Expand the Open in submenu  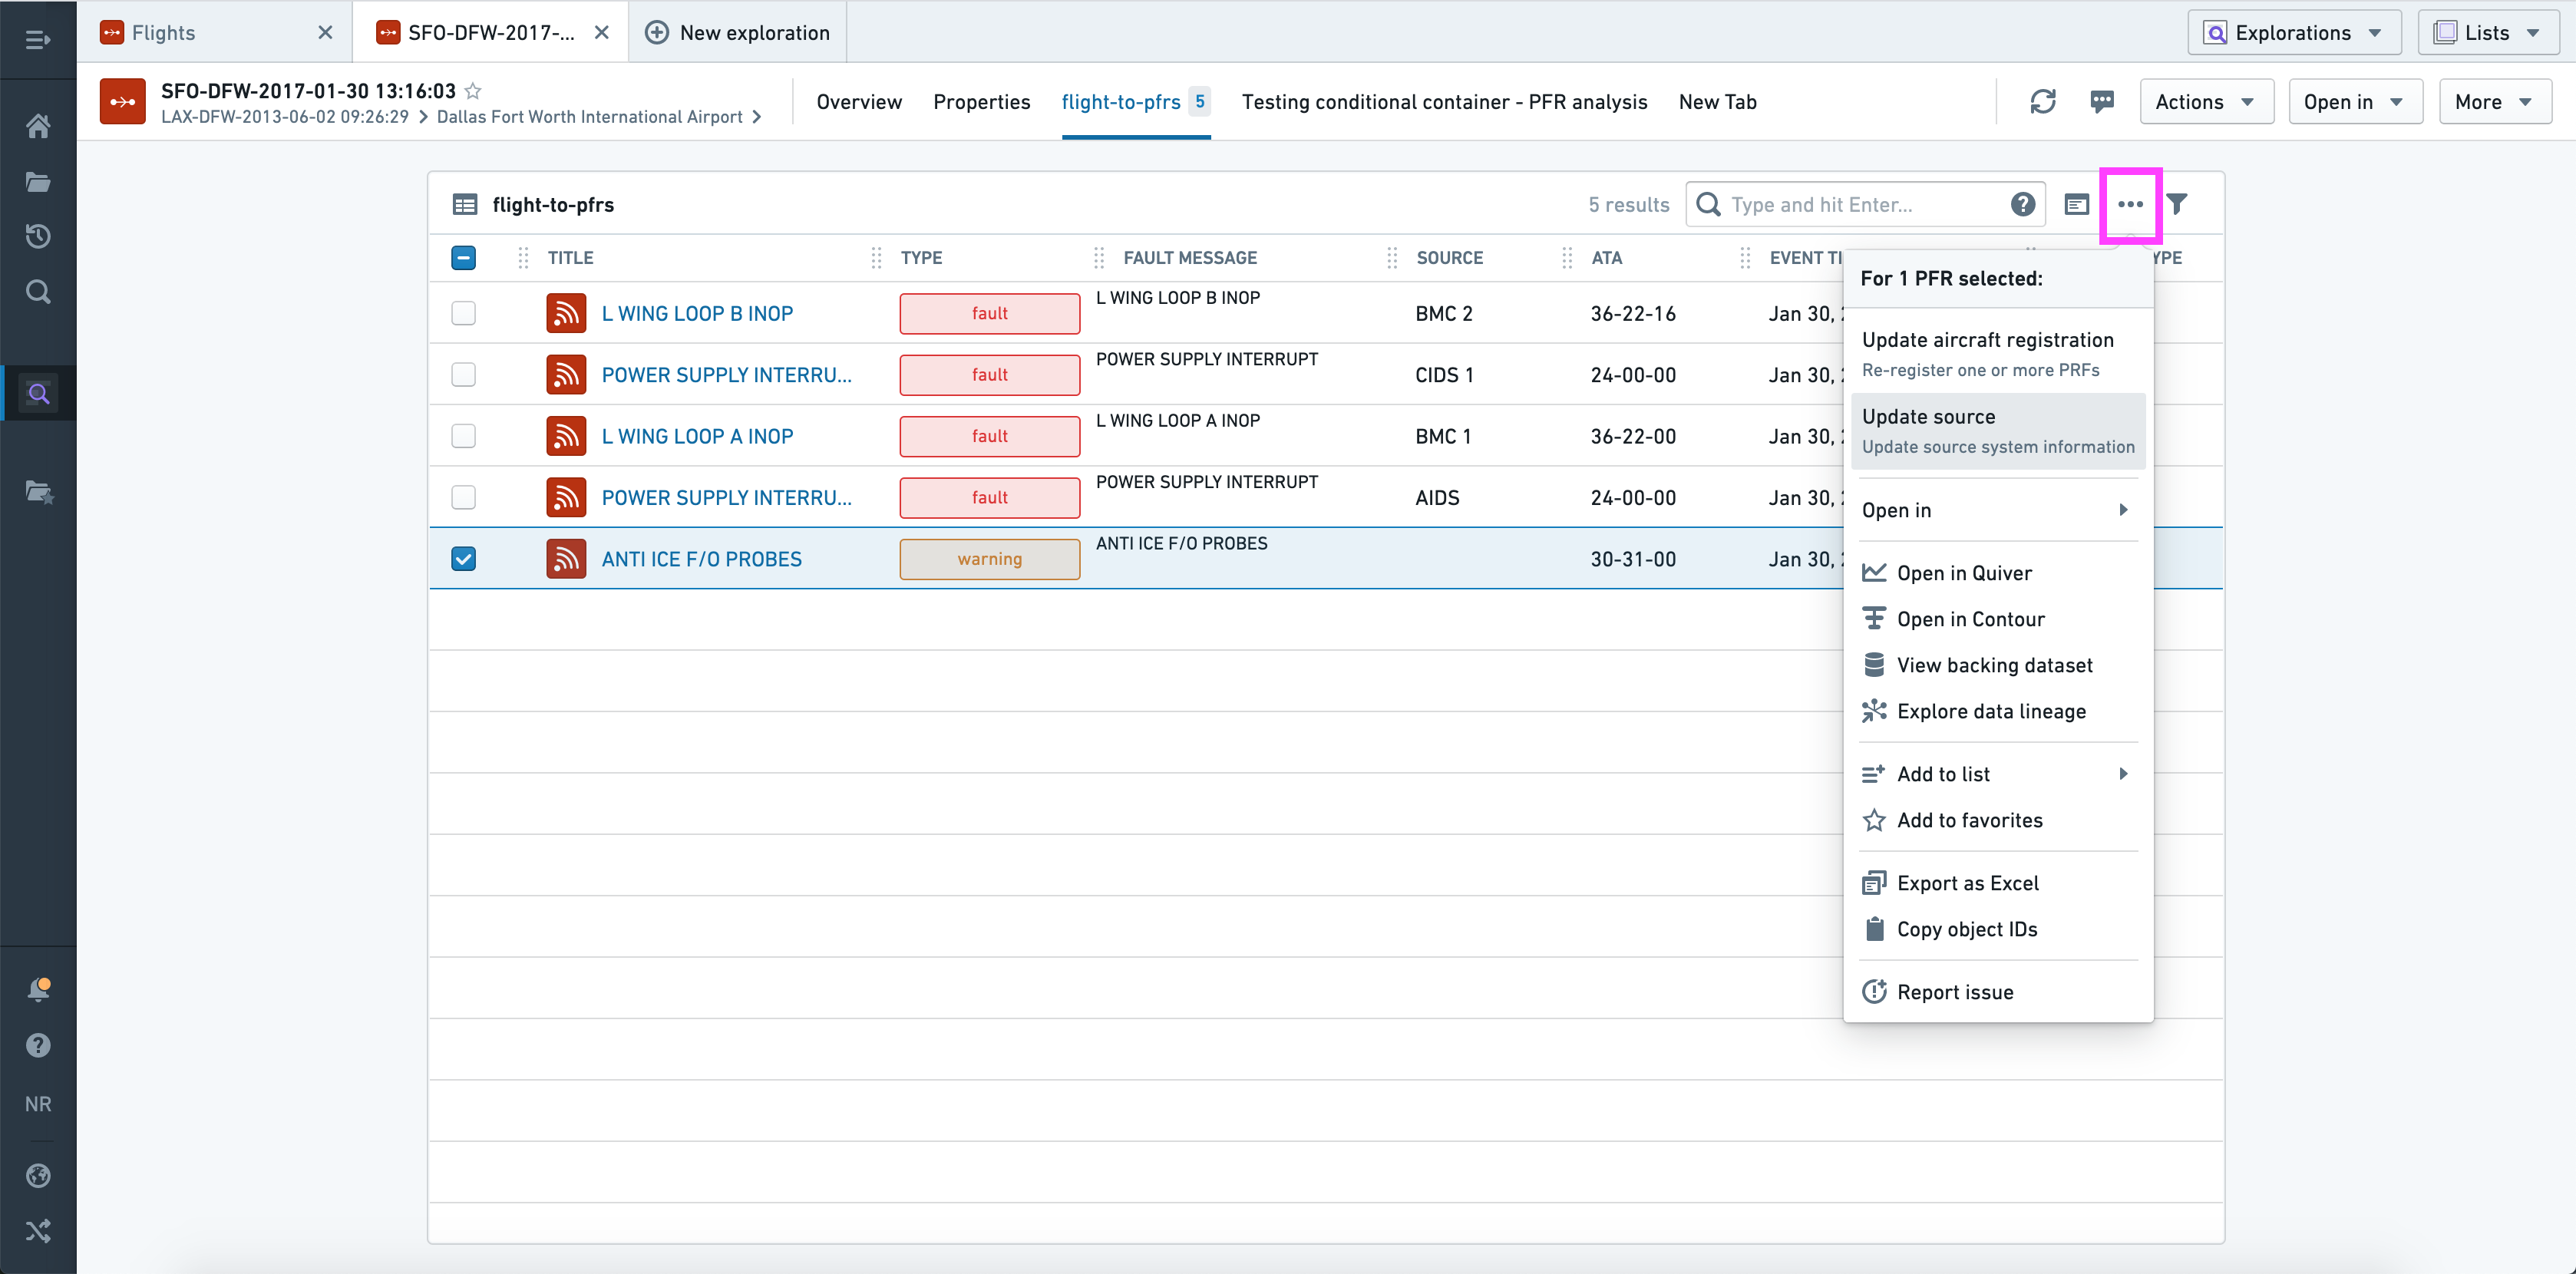pos(1996,509)
